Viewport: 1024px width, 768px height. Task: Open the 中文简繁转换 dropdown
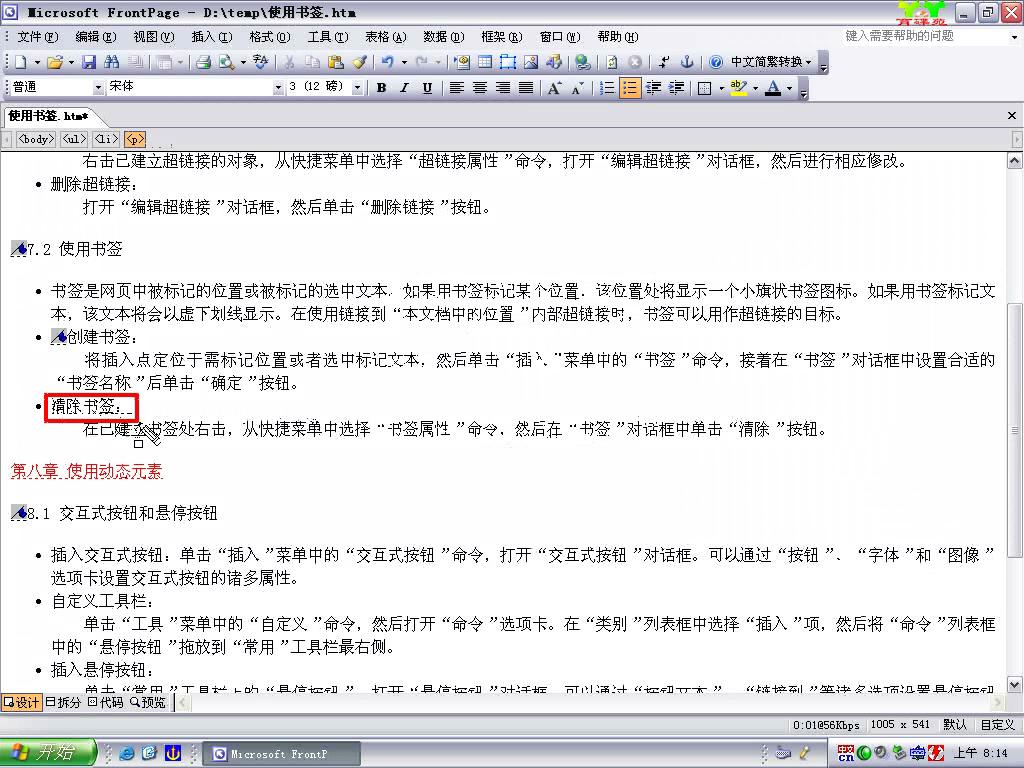click(771, 62)
